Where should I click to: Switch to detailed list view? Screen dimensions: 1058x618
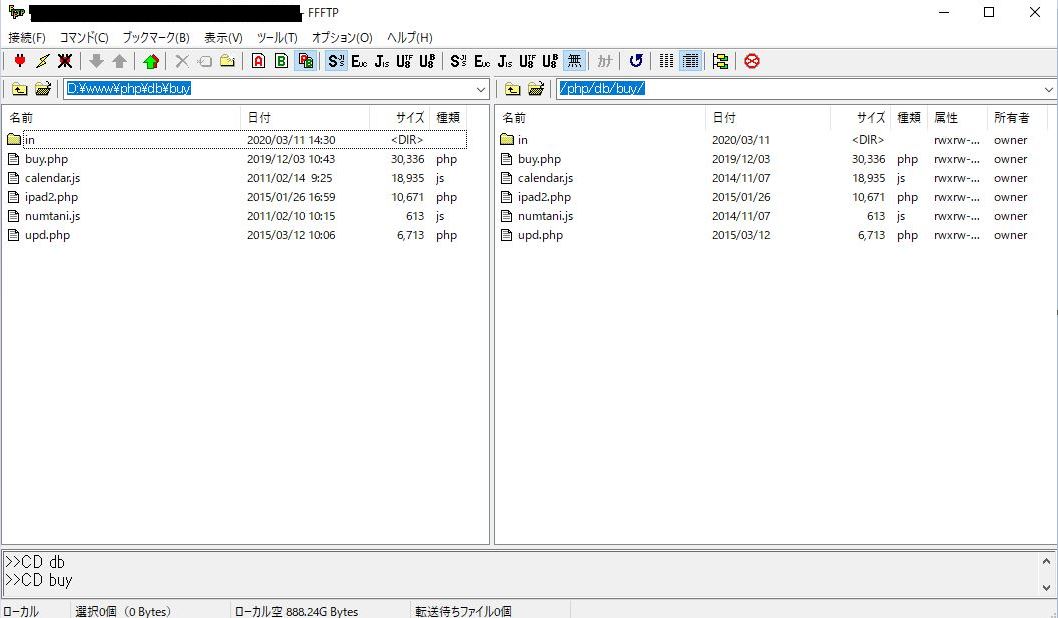[x=690, y=61]
